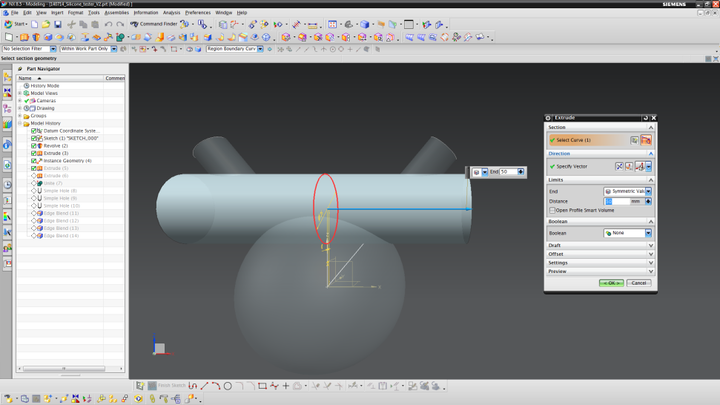Image resolution: width=720 pixels, height=405 pixels.
Task: Click the Measure Distance icon
Action: (x=313, y=24)
